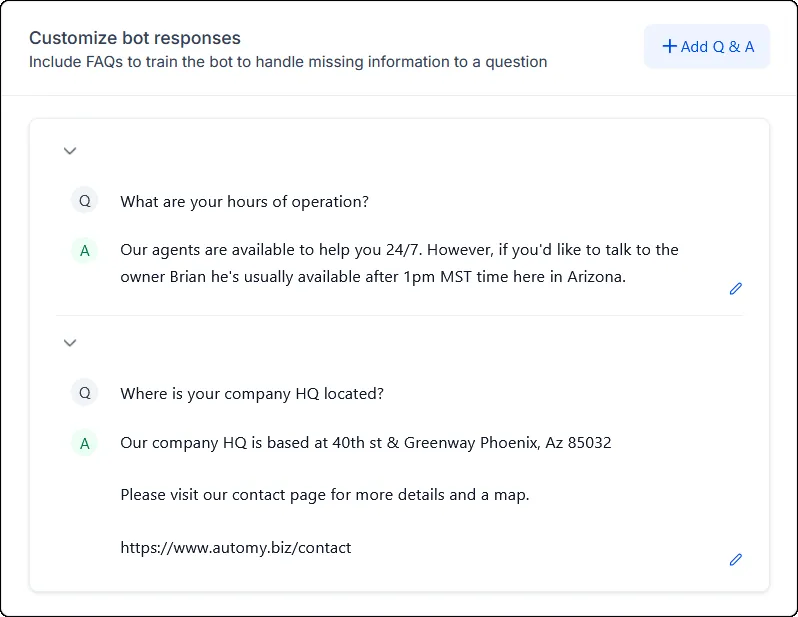798x617 pixels.
Task: Click the answer text mentioning owner Brian
Action: click(373, 277)
